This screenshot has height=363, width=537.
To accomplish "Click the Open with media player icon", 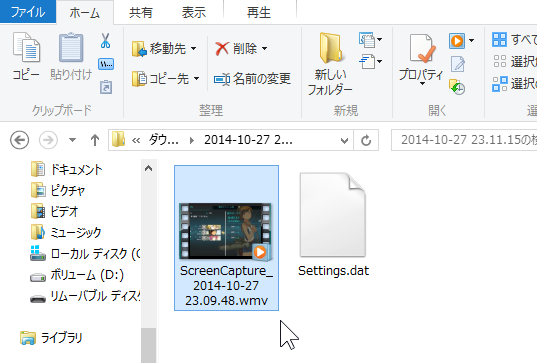I will coord(457,41).
